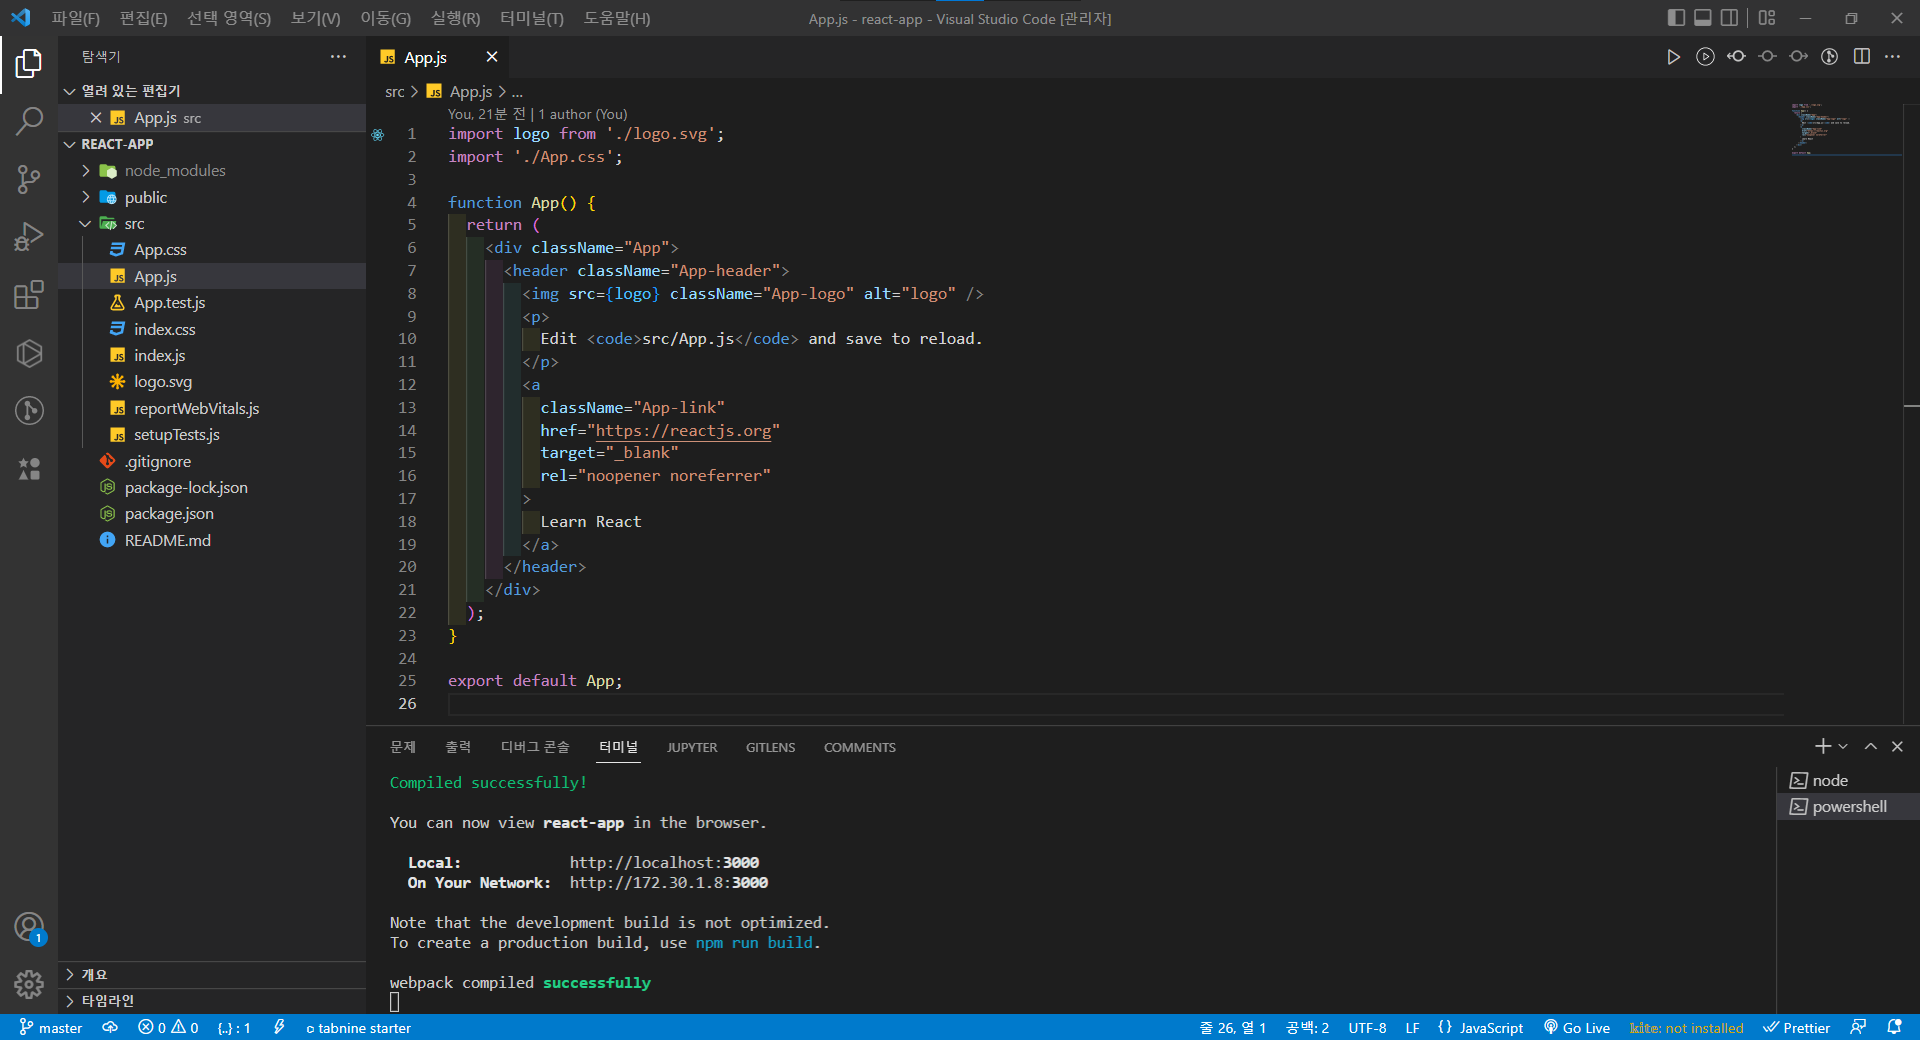Switch to the GITLENS panel tab
The height and width of the screenshot is (1040, 1920).
770,747
